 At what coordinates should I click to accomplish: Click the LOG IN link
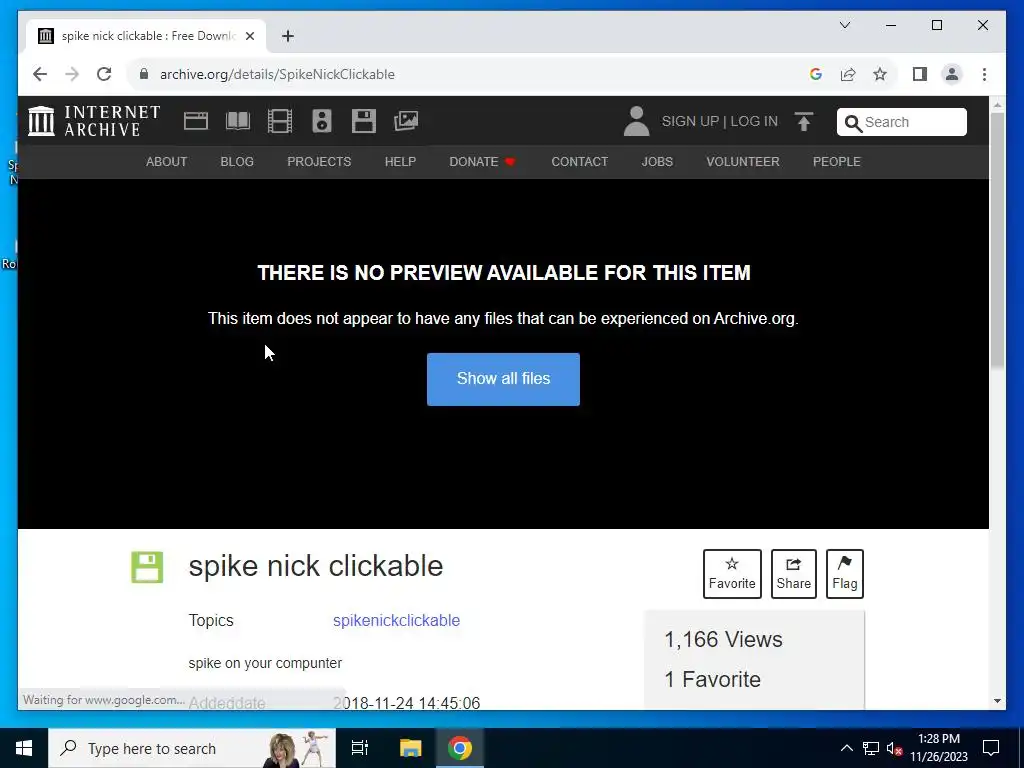(754, 121)
